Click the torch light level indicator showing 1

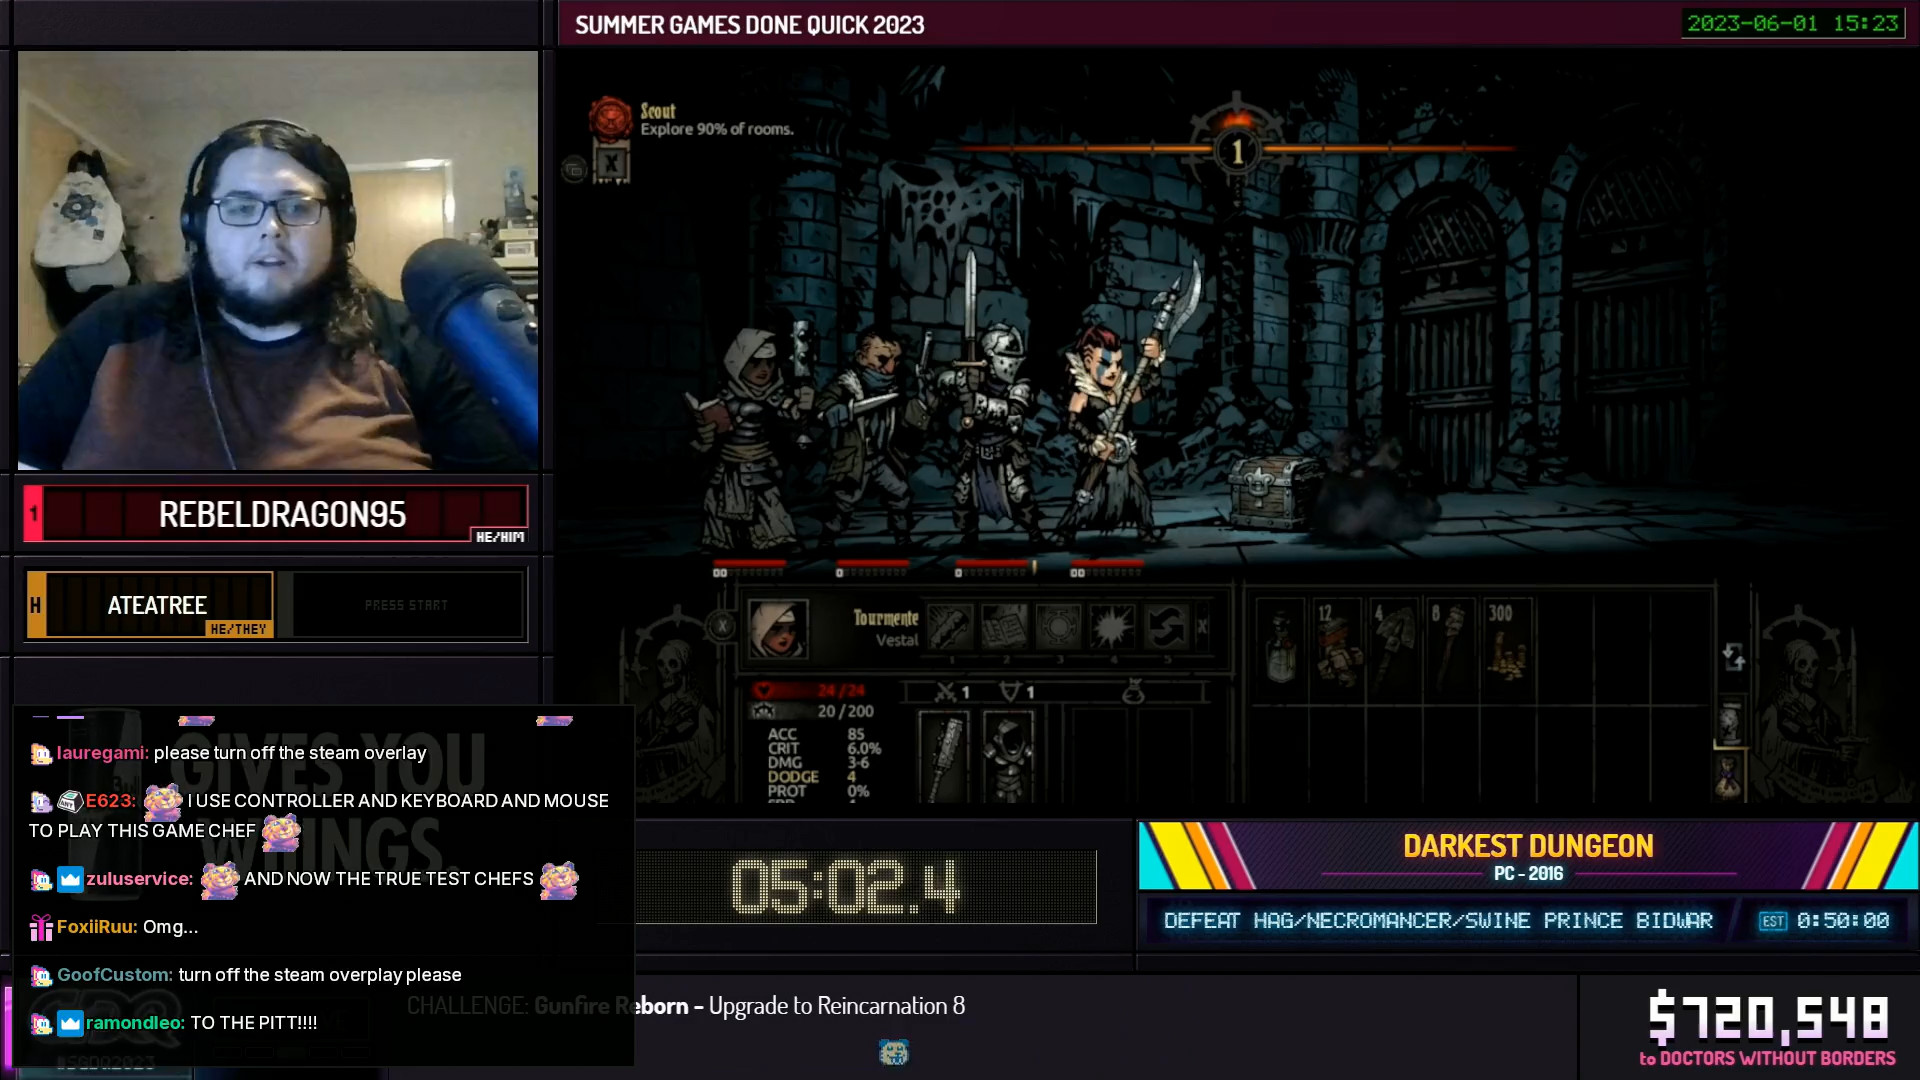(1237, 148)
